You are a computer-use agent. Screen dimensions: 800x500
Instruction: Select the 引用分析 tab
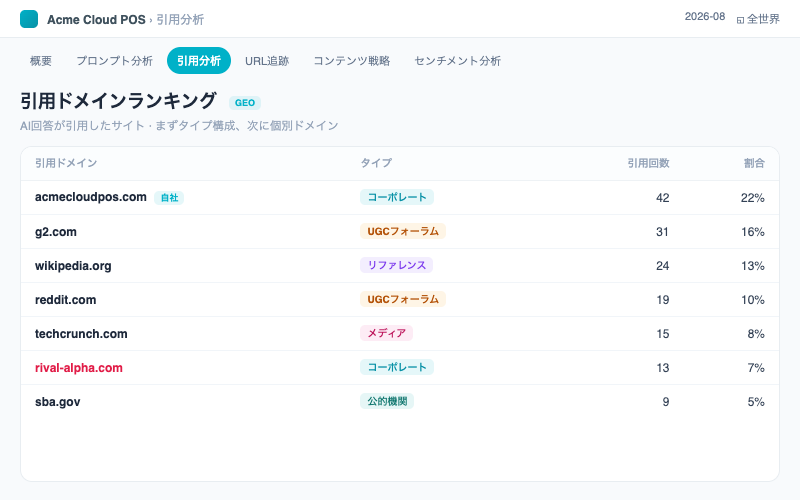199,61
